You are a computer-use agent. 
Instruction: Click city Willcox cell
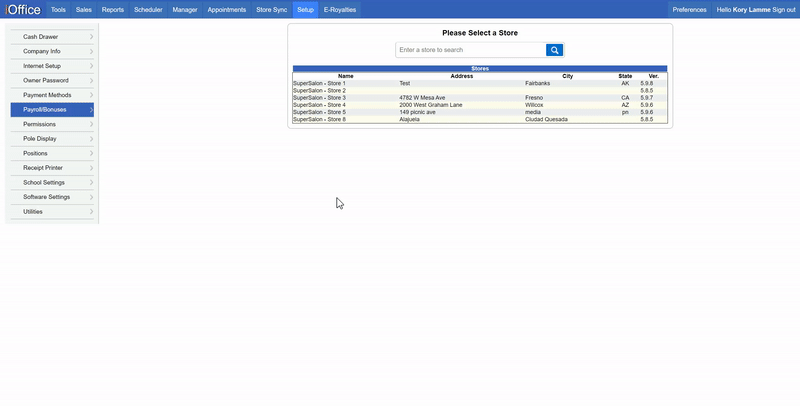[534, 105]
